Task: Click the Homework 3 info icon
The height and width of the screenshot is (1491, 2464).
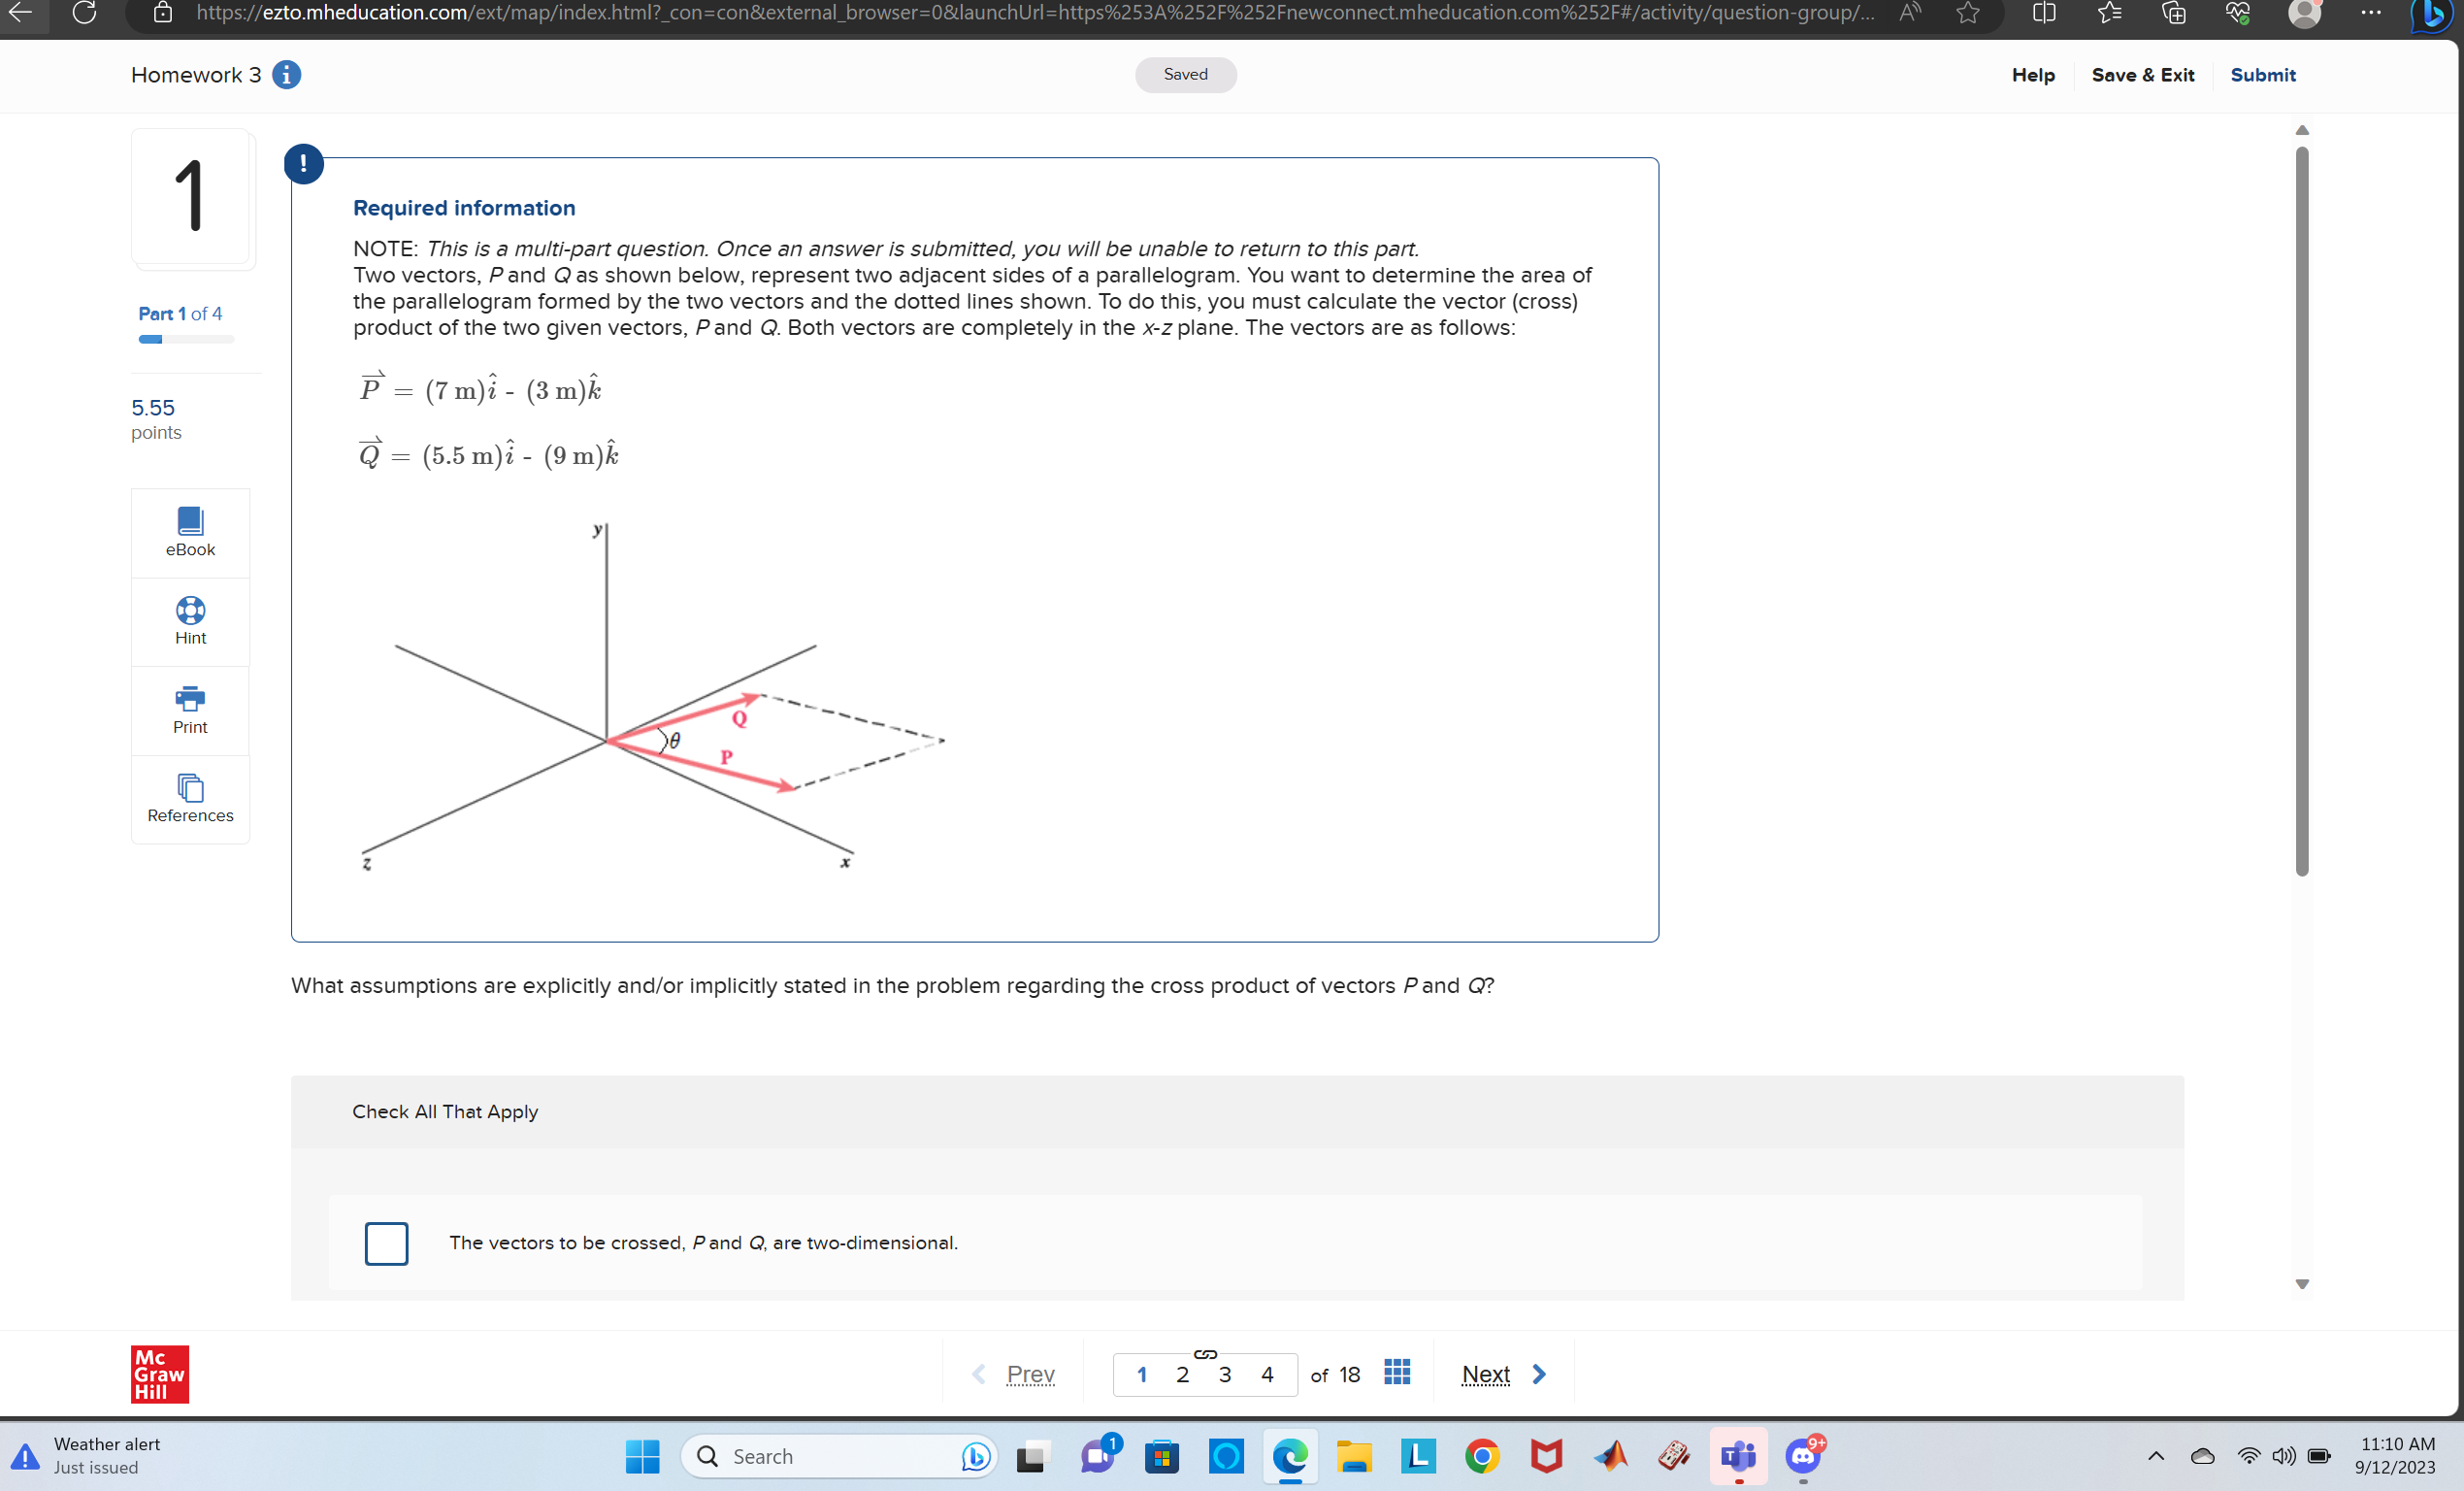Action: pos(287,75)
